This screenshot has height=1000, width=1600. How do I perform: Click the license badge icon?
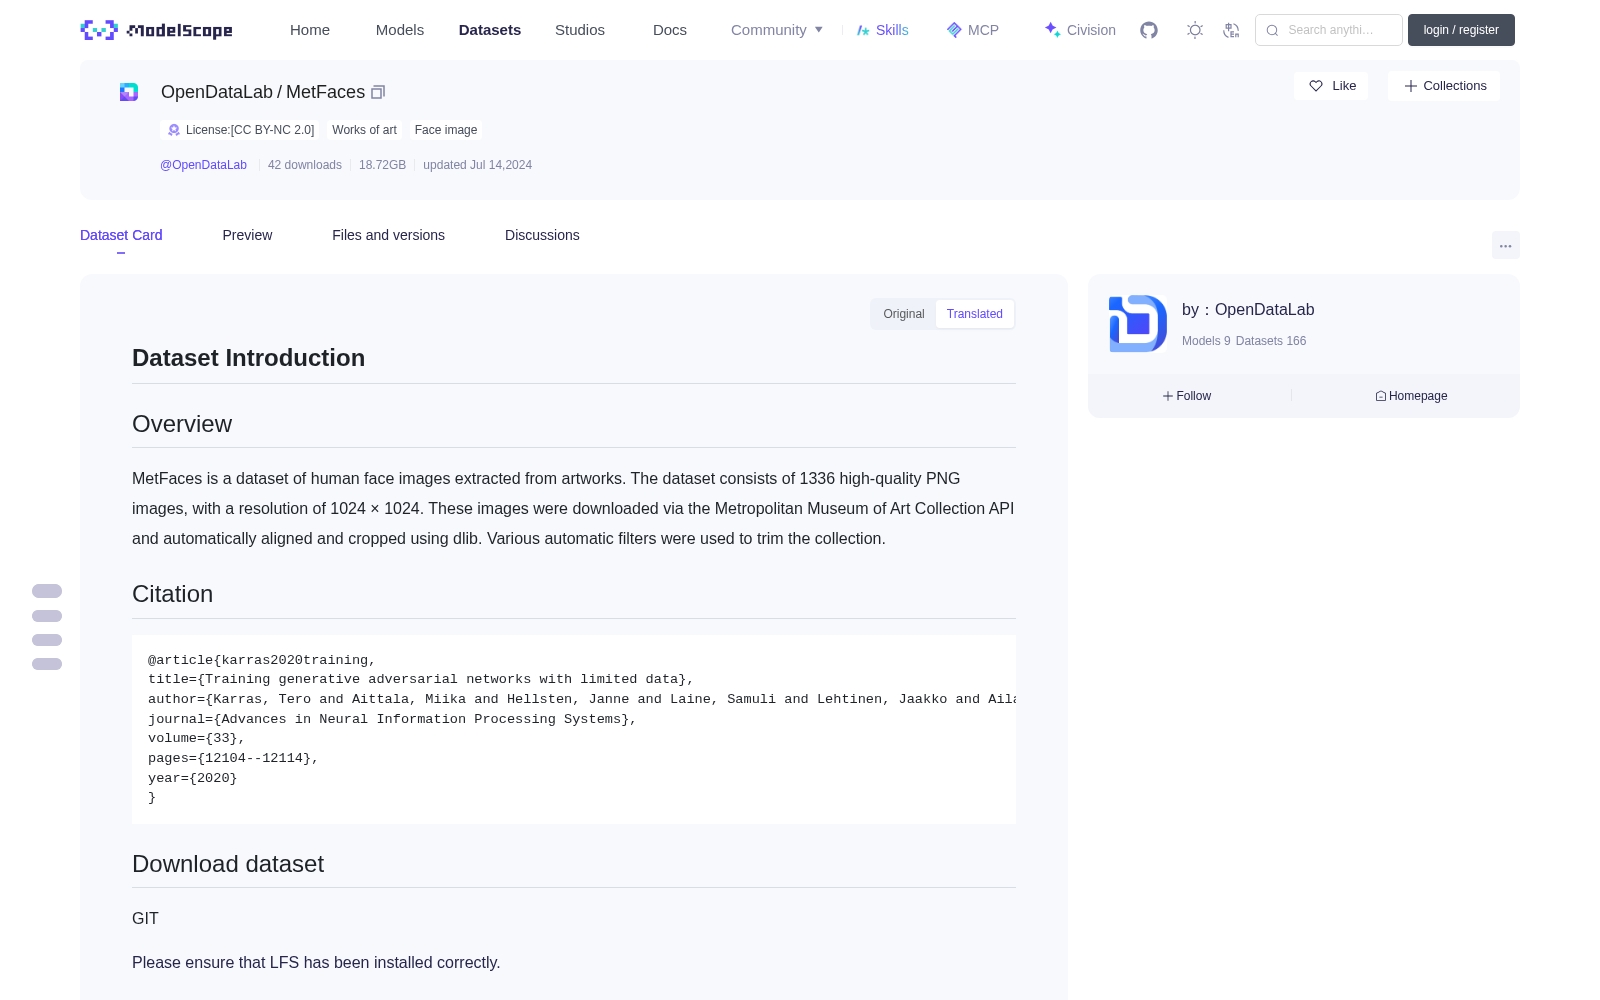click(174, 130)
